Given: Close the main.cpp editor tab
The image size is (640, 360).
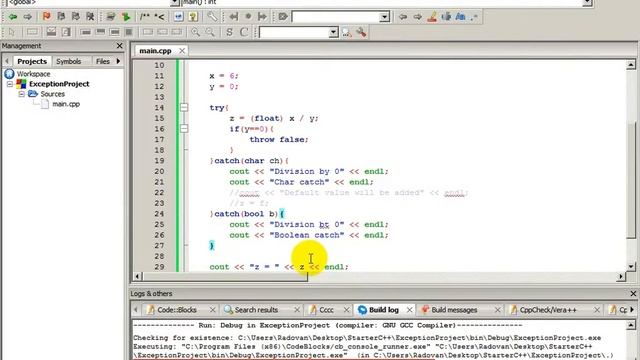Looking at the screenshot, I should pyautogui.click(x=182, y=51).
